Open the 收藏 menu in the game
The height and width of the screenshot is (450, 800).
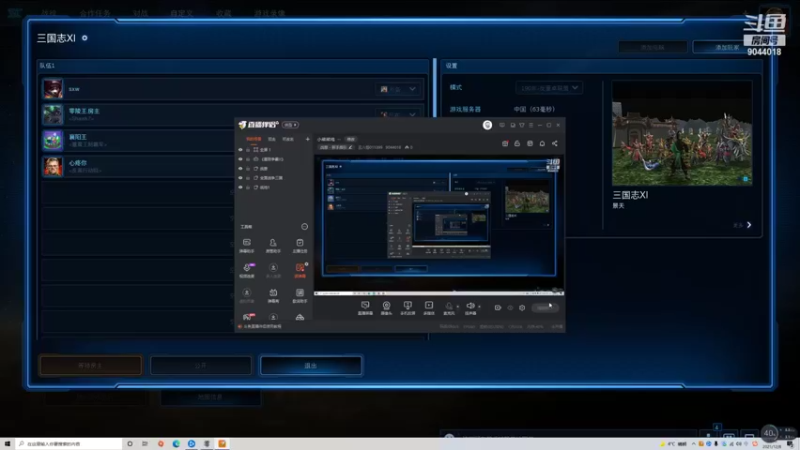(x=223, y=13)
